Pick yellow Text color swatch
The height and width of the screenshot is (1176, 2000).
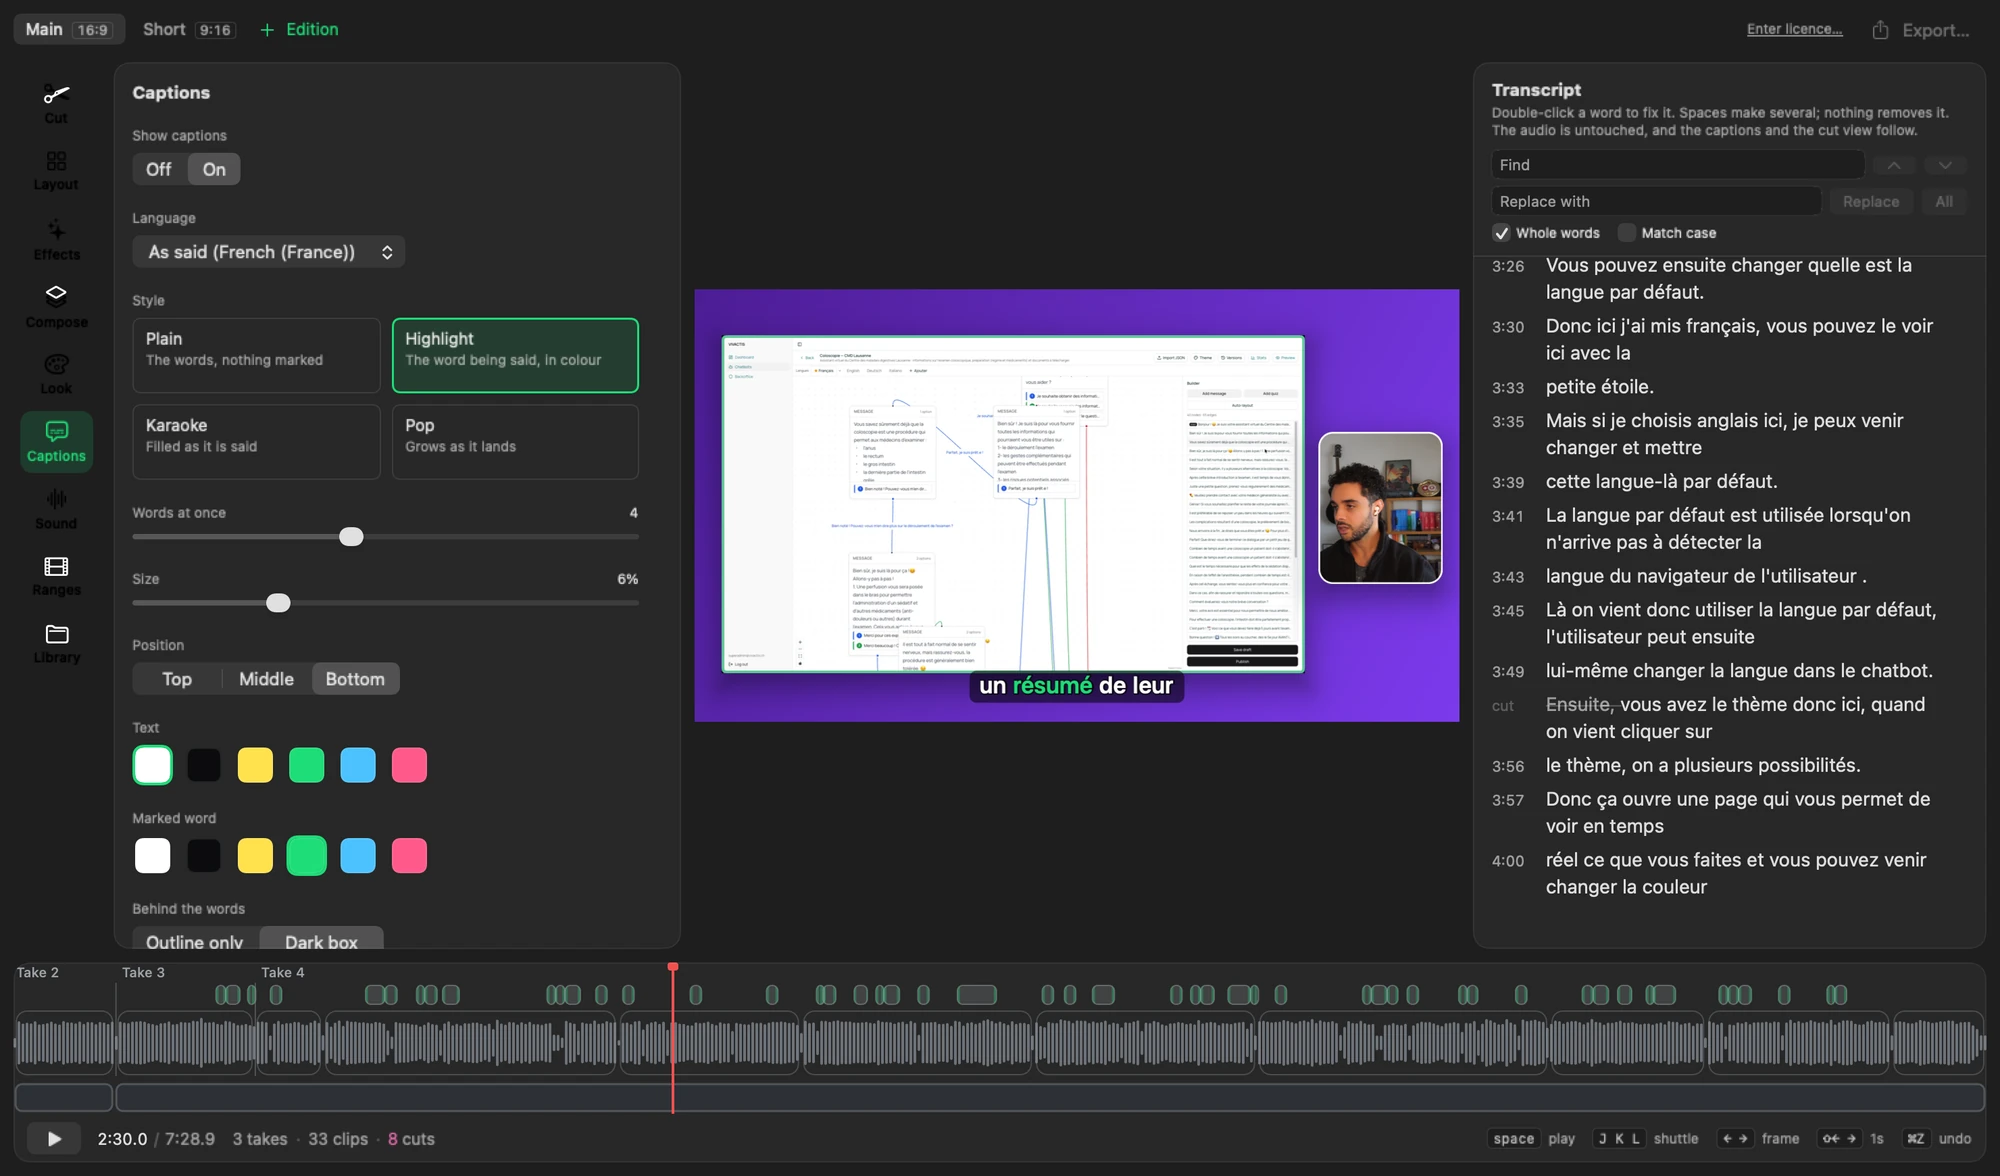point(255,765)
